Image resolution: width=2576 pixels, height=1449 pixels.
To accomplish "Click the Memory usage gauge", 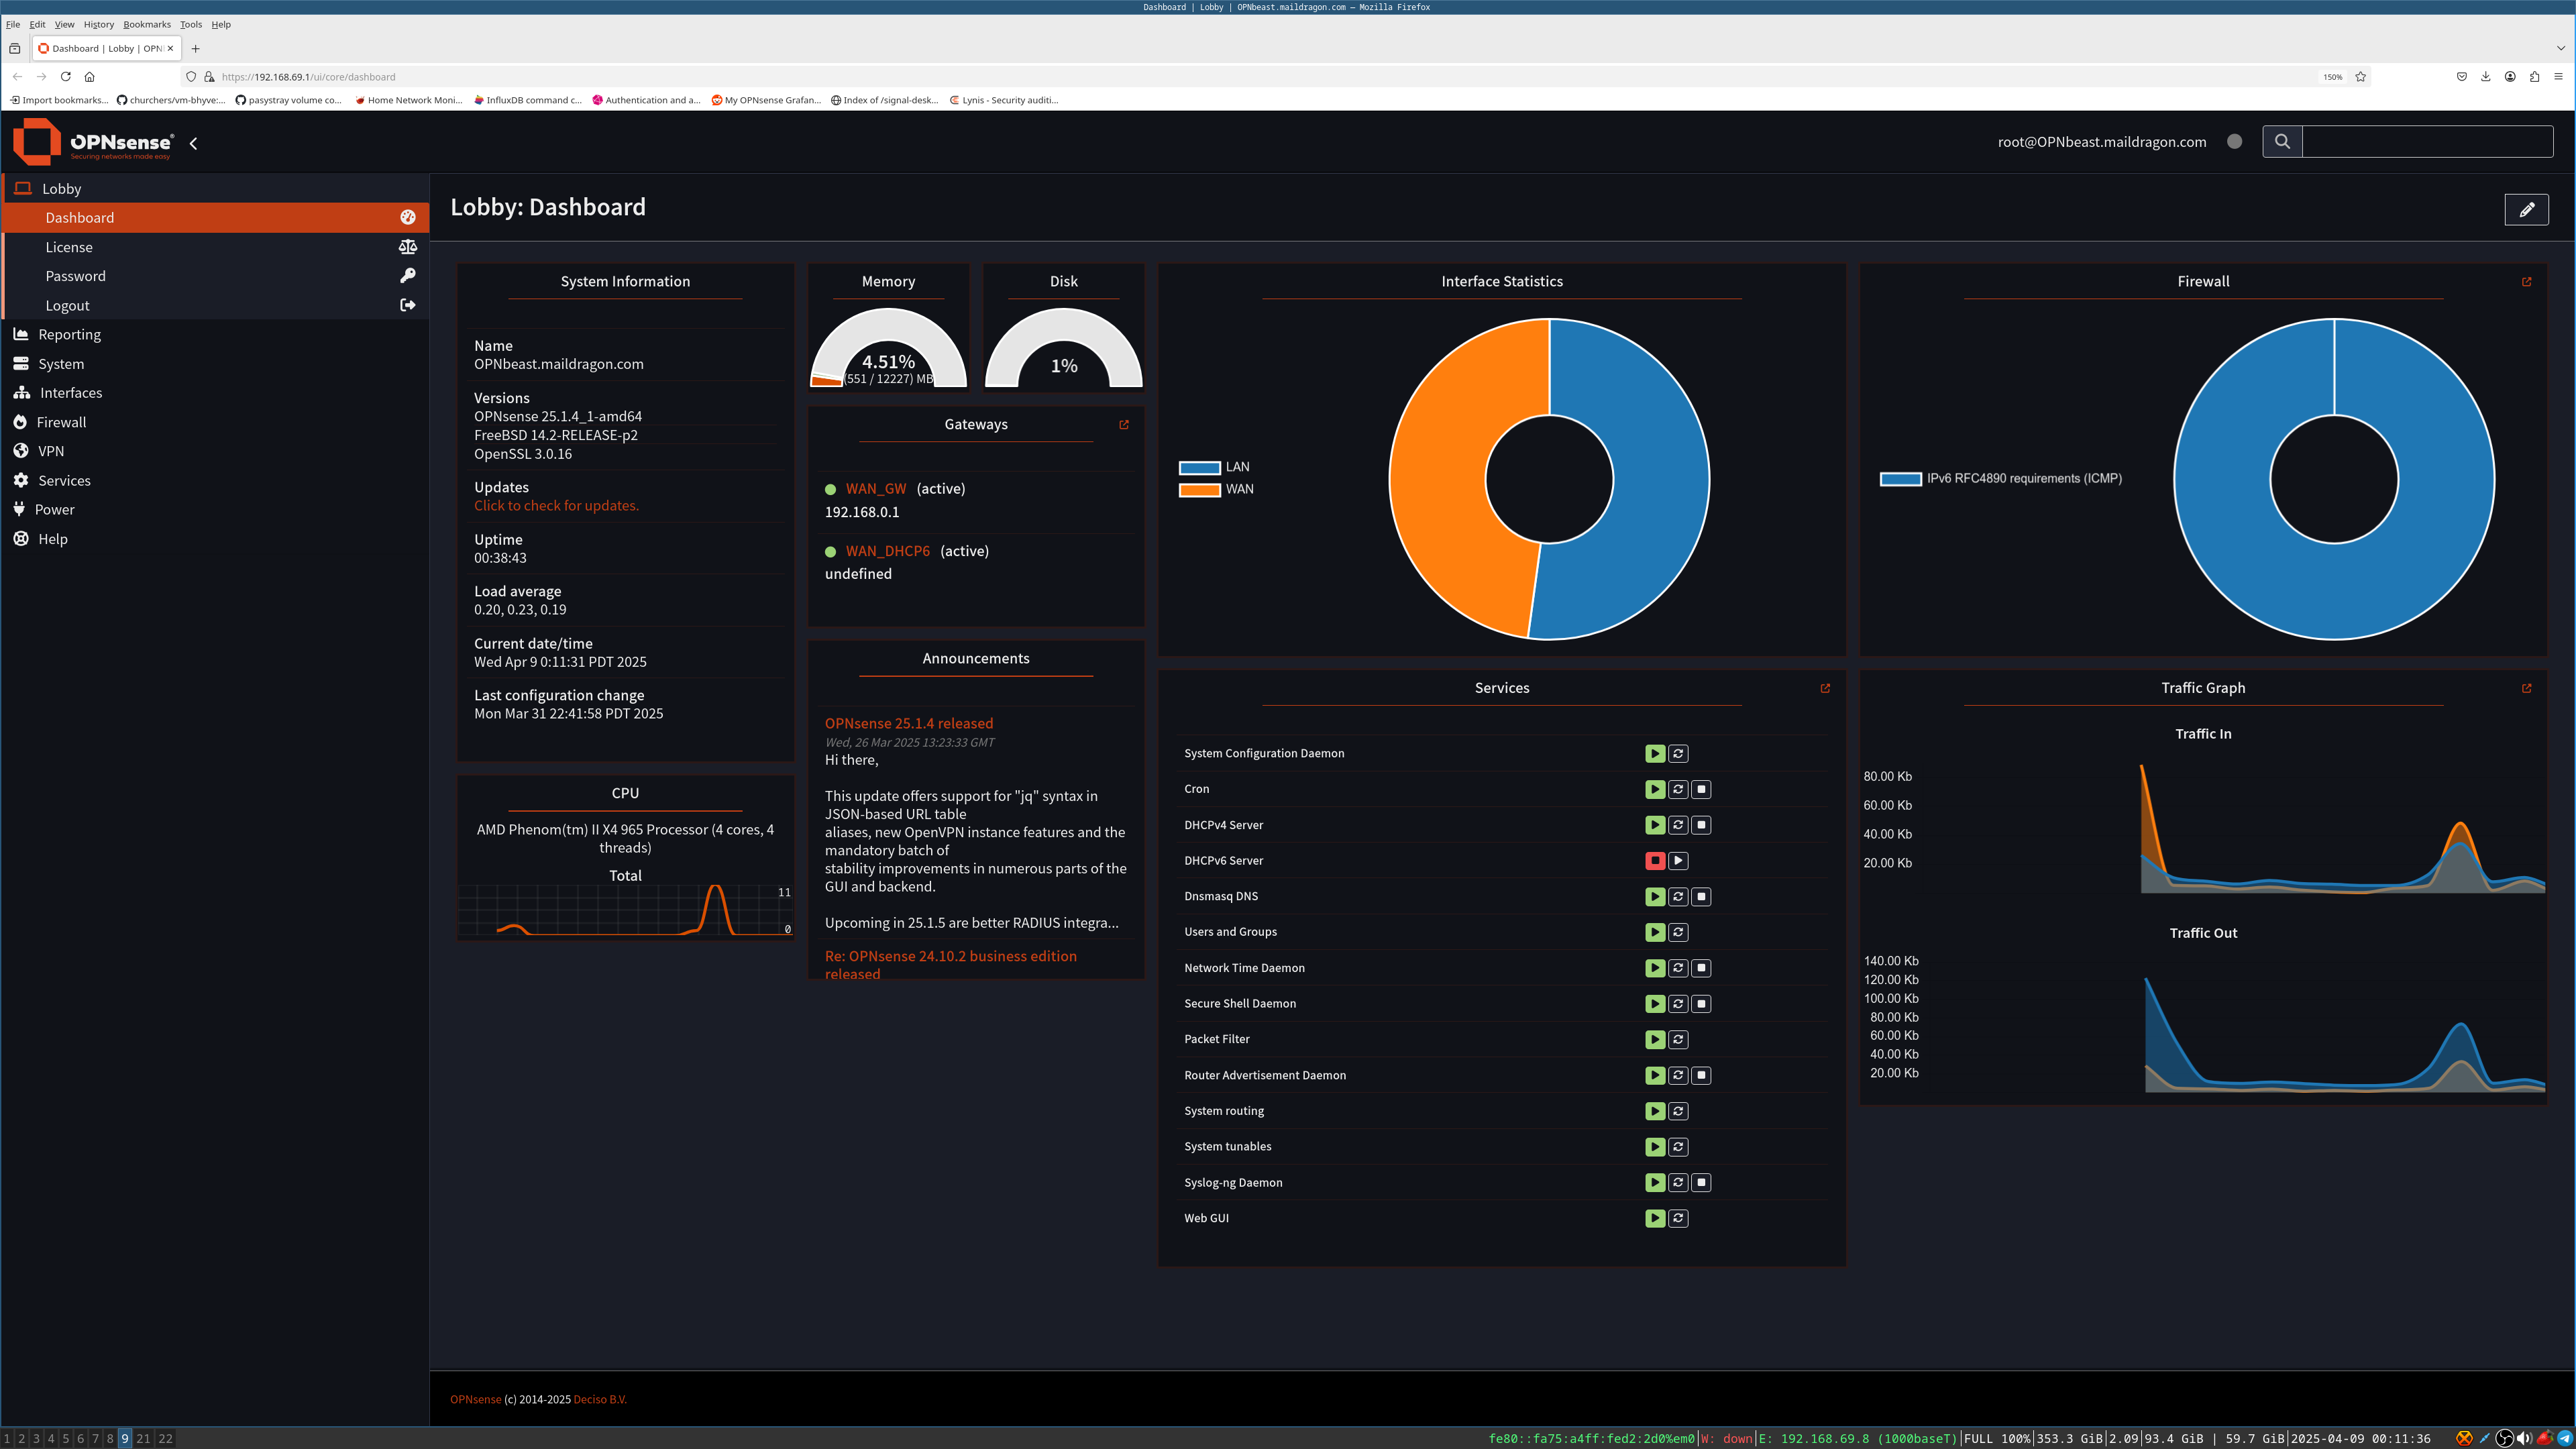I will pos(888,348).
